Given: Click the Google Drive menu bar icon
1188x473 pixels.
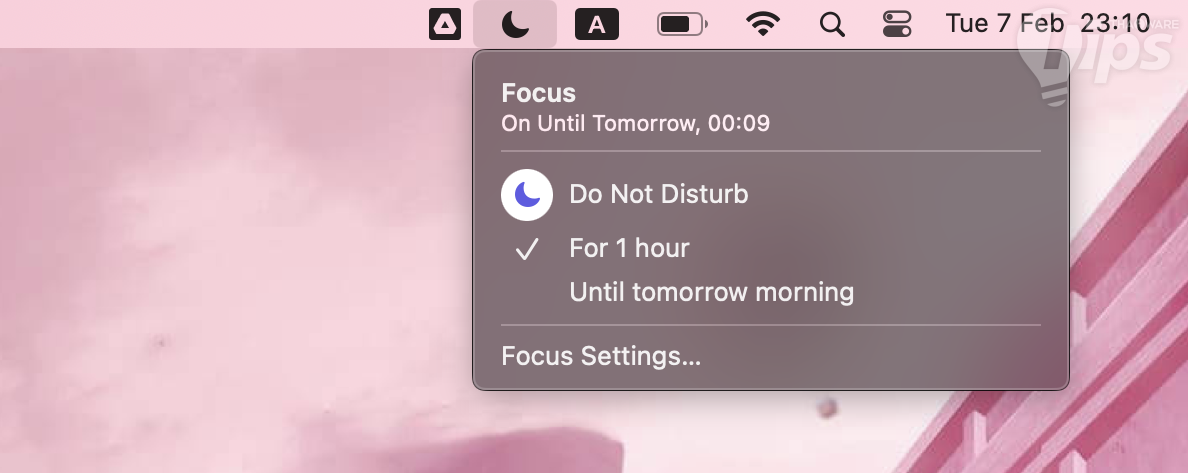Looking at the screenshot, I should click(x=445, y=24).
